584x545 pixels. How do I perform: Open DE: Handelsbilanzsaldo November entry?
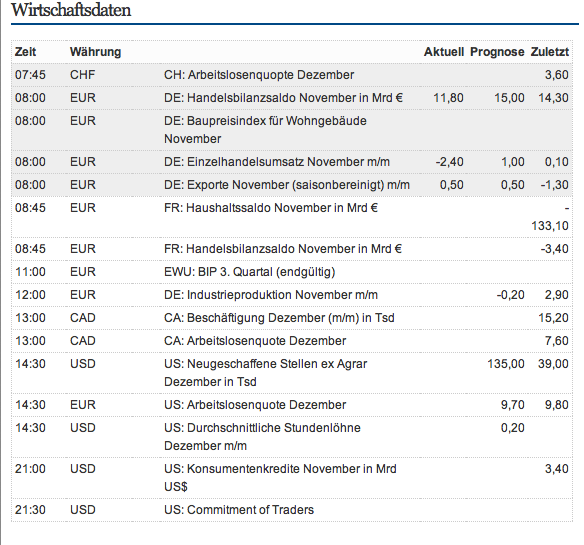pyautogui.click(x=292, y=98)
